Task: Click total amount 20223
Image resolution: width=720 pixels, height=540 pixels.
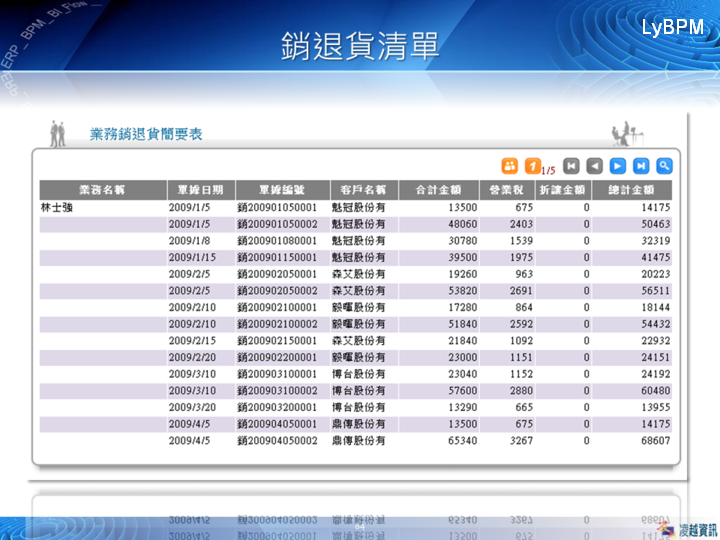Action: click(x=656, y=274)
